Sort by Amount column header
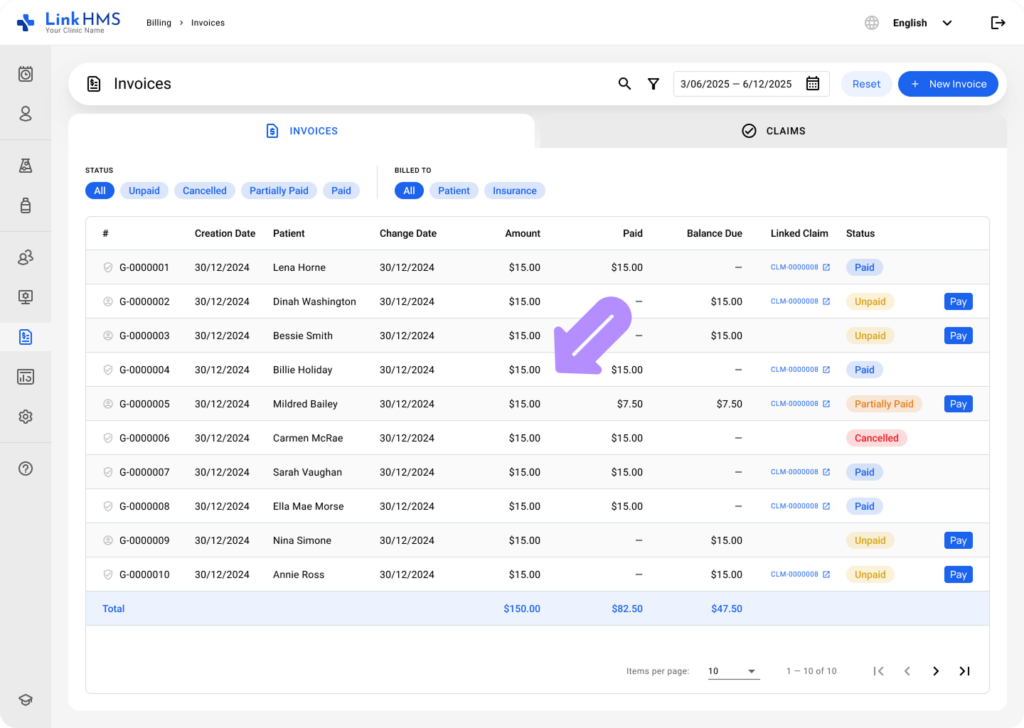The height and width of the screenshot is (728, 1024). [x=522, y=233]
